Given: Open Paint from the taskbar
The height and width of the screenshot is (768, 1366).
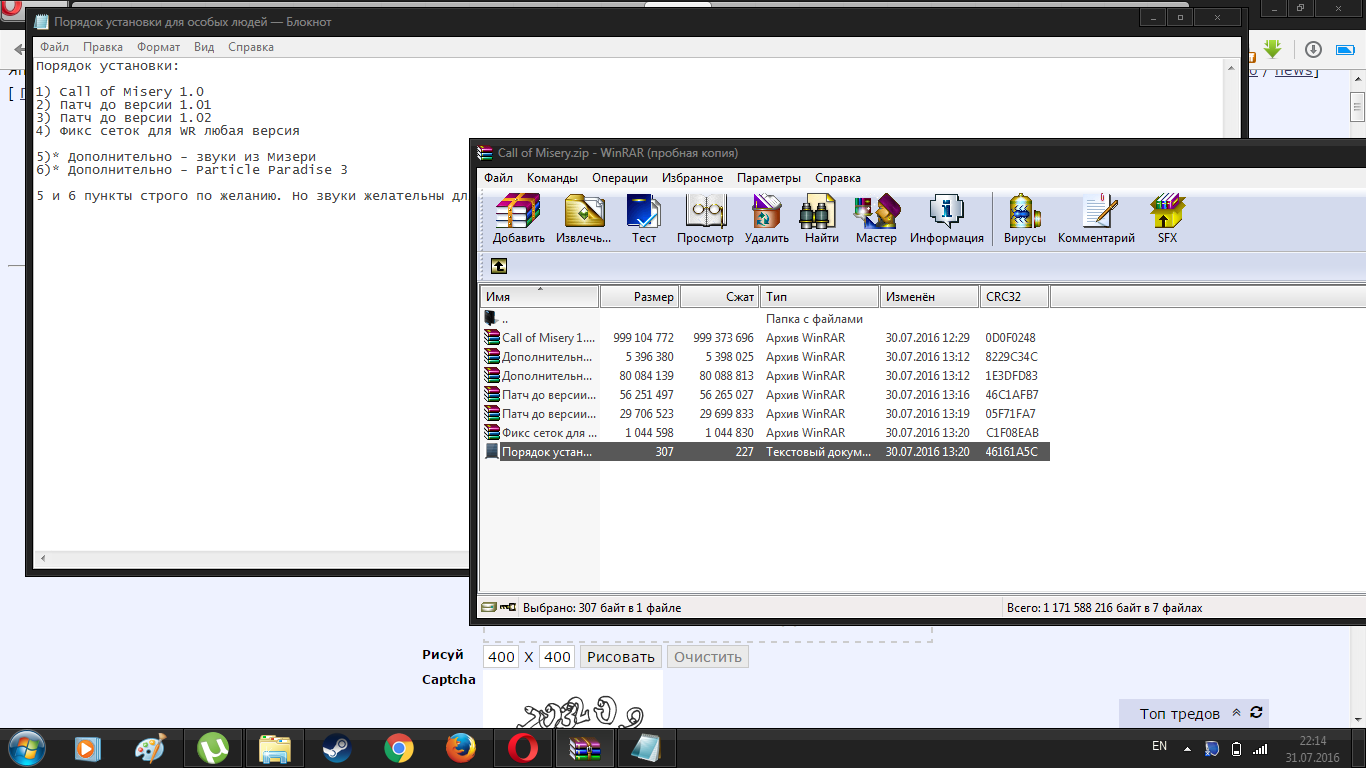Looking at the screenshot, I should click(150, 748).
